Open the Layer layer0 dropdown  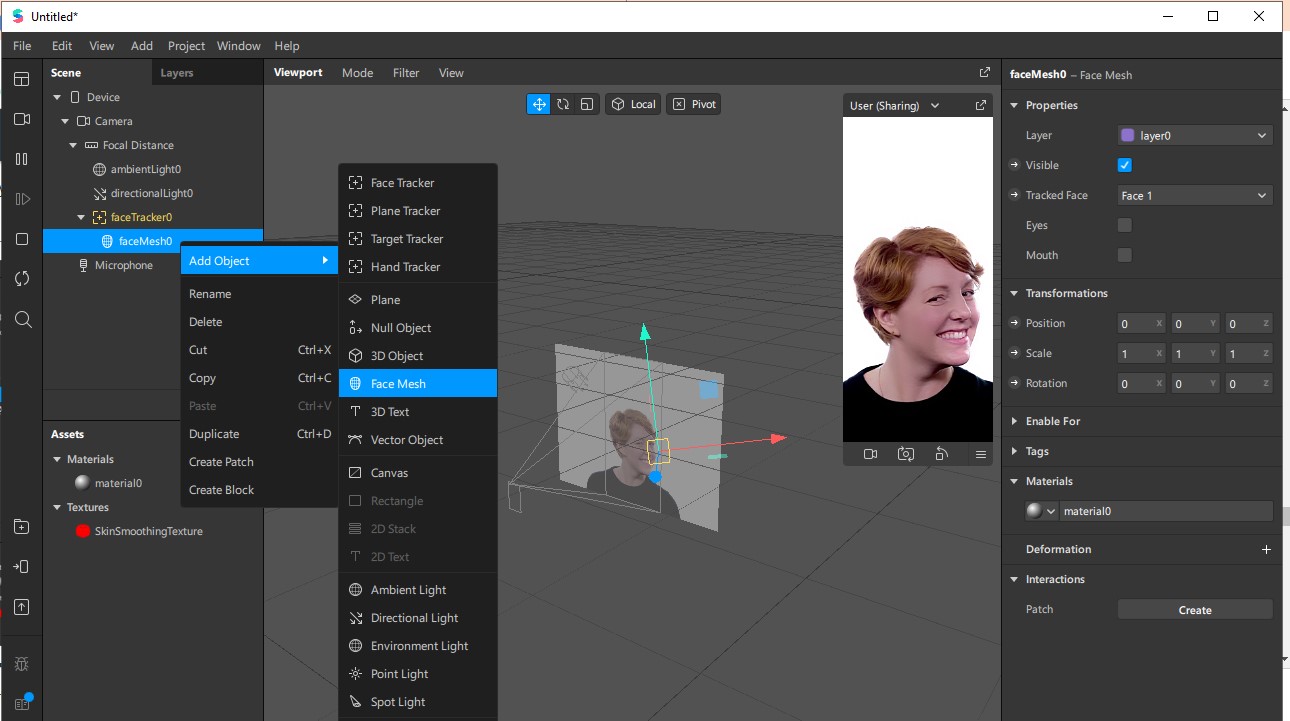(x=1195, y=135)
